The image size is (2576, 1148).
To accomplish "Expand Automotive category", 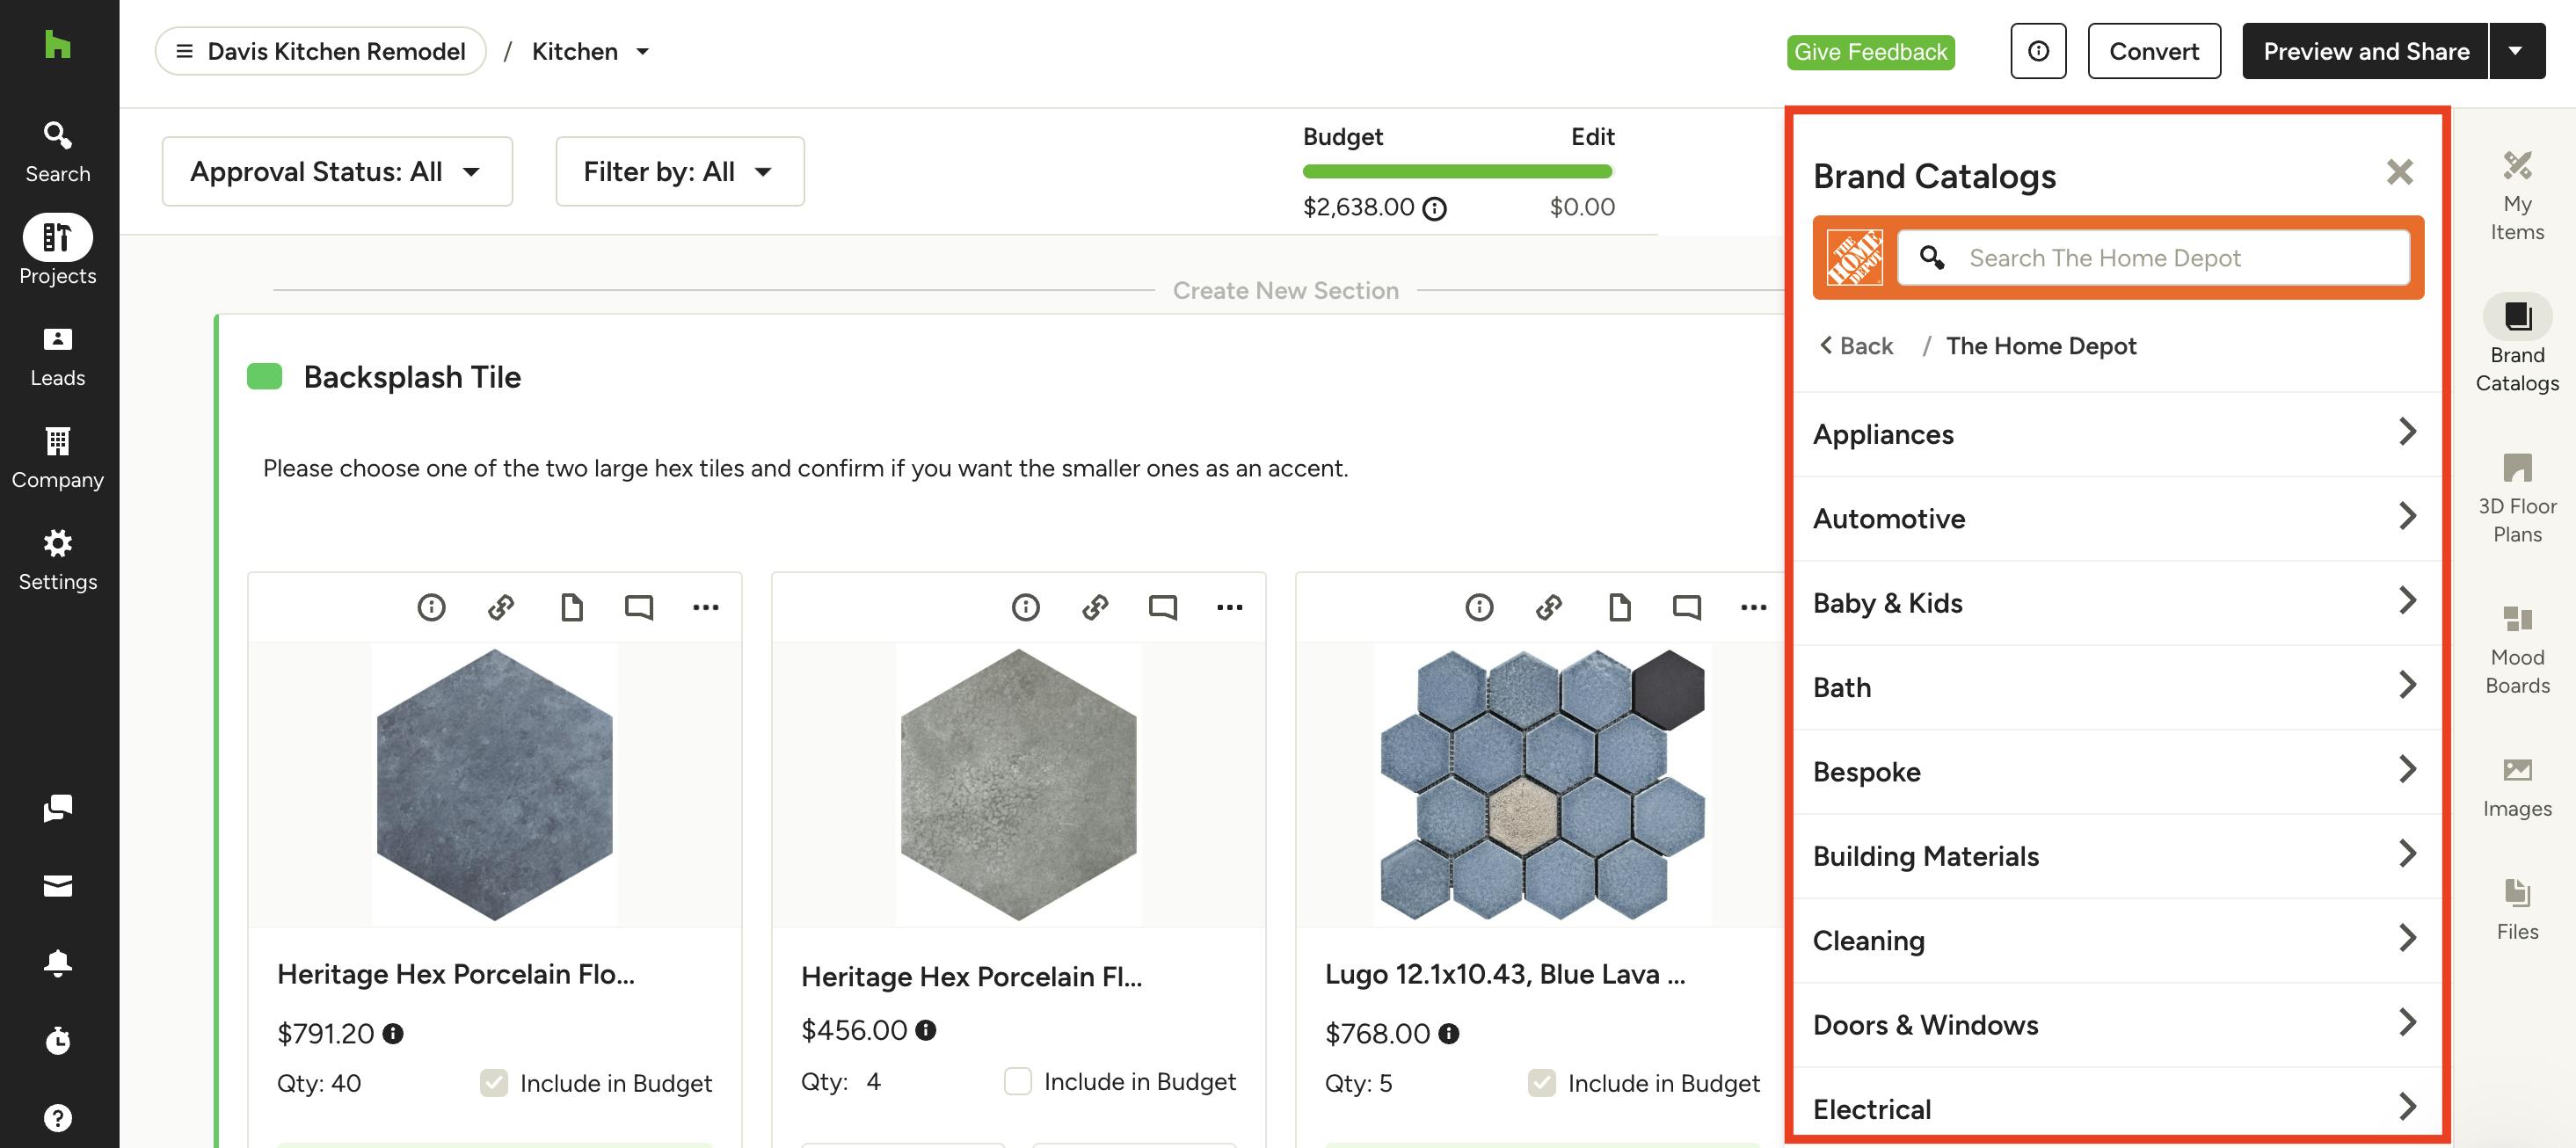I will [2116, 518].
